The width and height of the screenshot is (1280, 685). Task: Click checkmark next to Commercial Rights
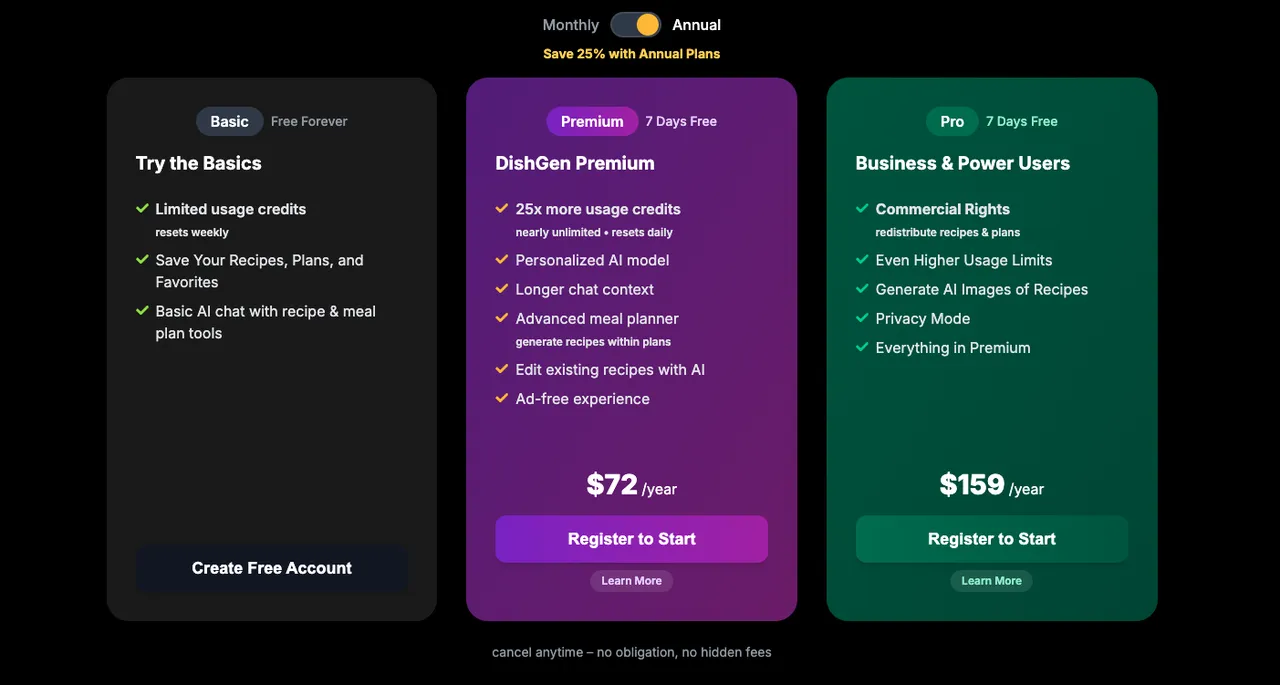[862, 209]
